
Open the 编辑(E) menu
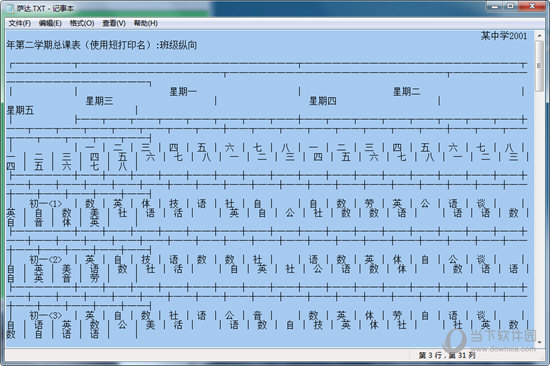50,24
